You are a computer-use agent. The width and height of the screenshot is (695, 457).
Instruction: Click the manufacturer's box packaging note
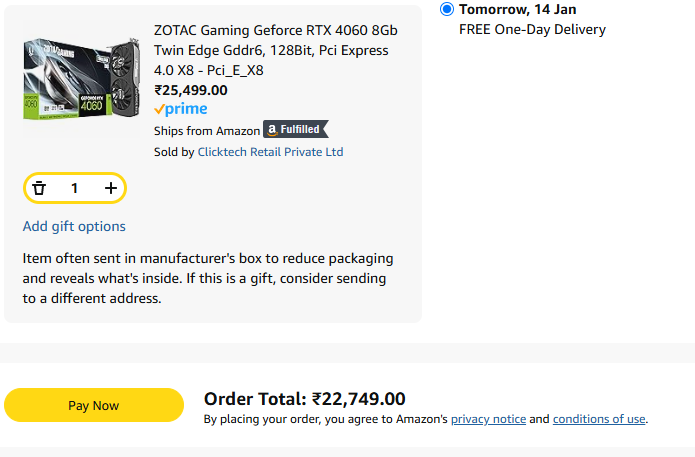pyautogui.click(x=208, y=278)
